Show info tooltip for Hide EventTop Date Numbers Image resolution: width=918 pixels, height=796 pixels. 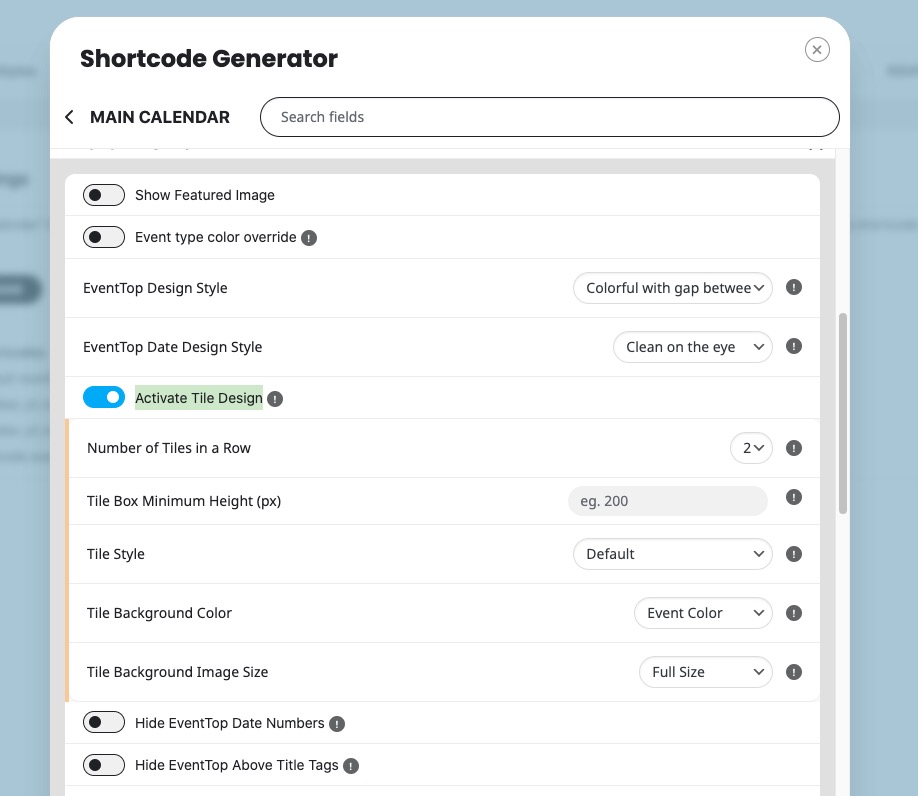click(337, 724)
